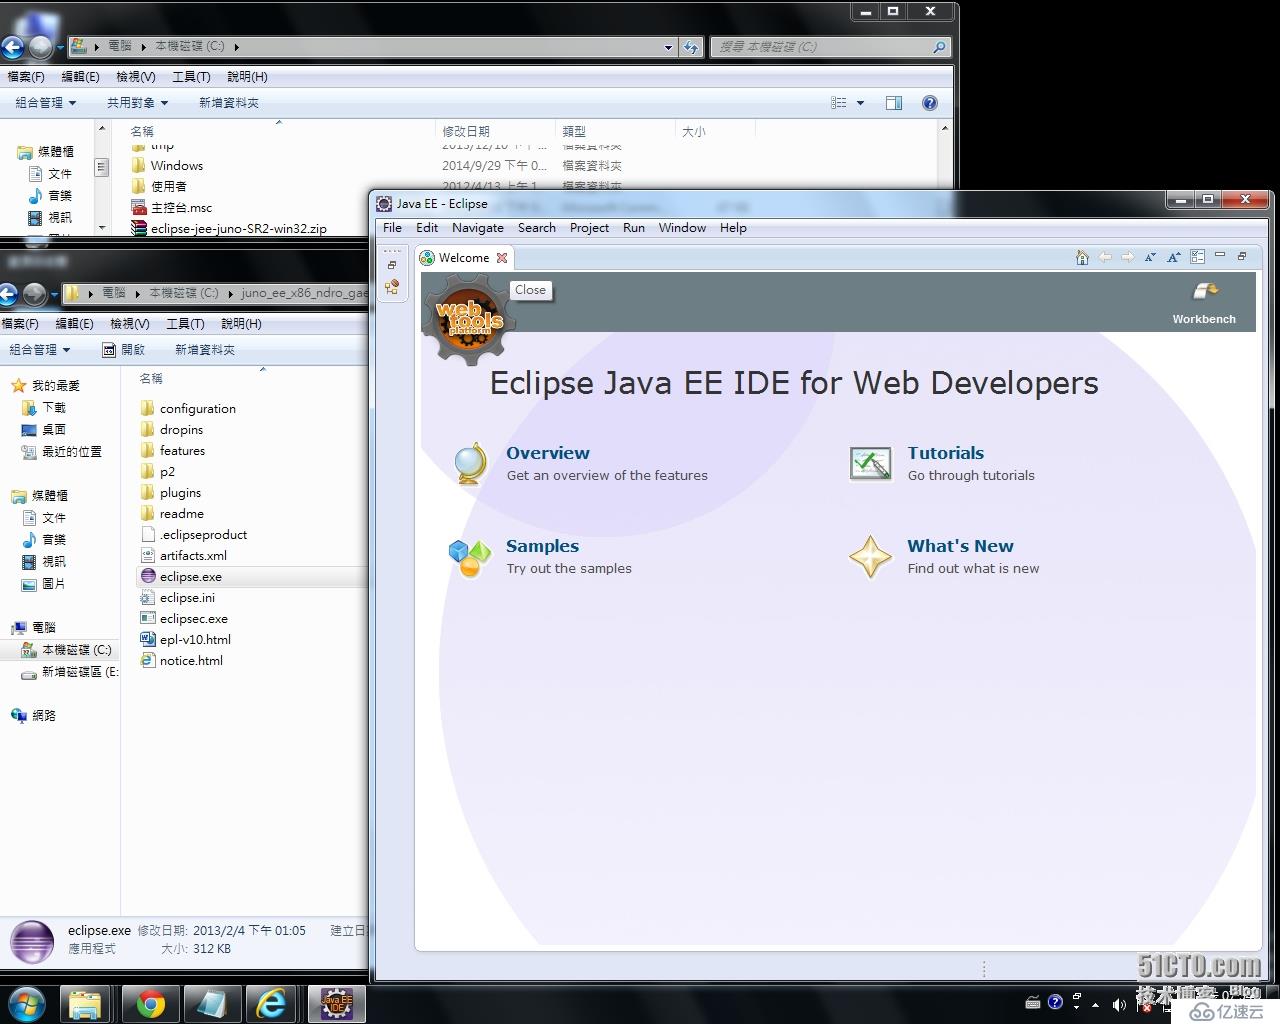Click 開啟 button in lower Explorer
1280x1024 pixels.
(x=124, y=350)
